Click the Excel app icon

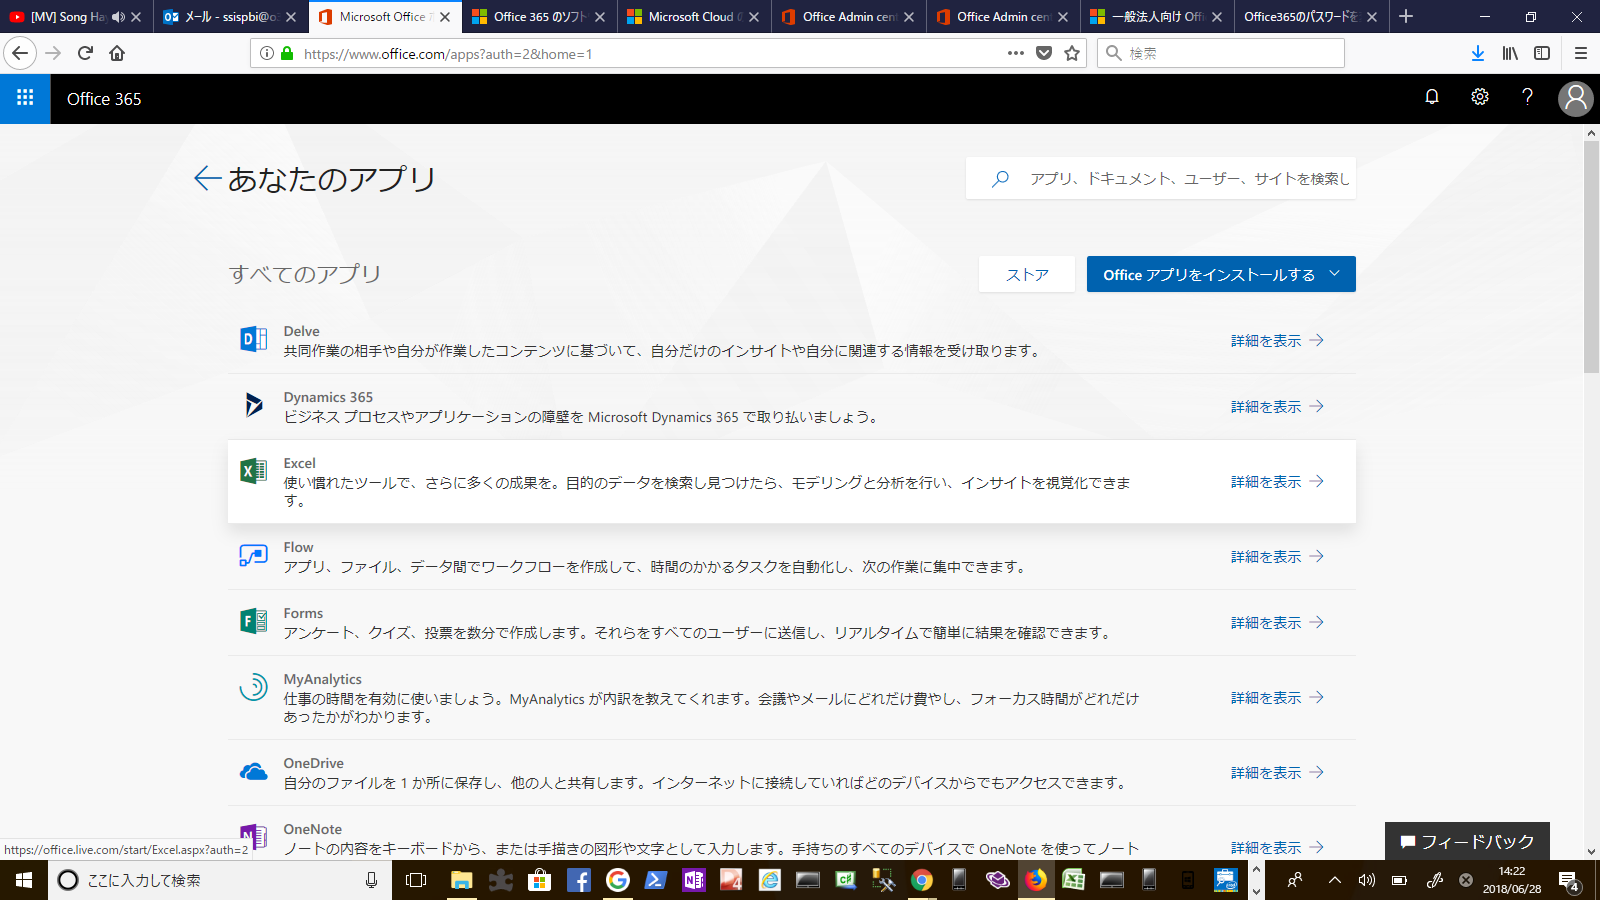[x=254, y=471]
